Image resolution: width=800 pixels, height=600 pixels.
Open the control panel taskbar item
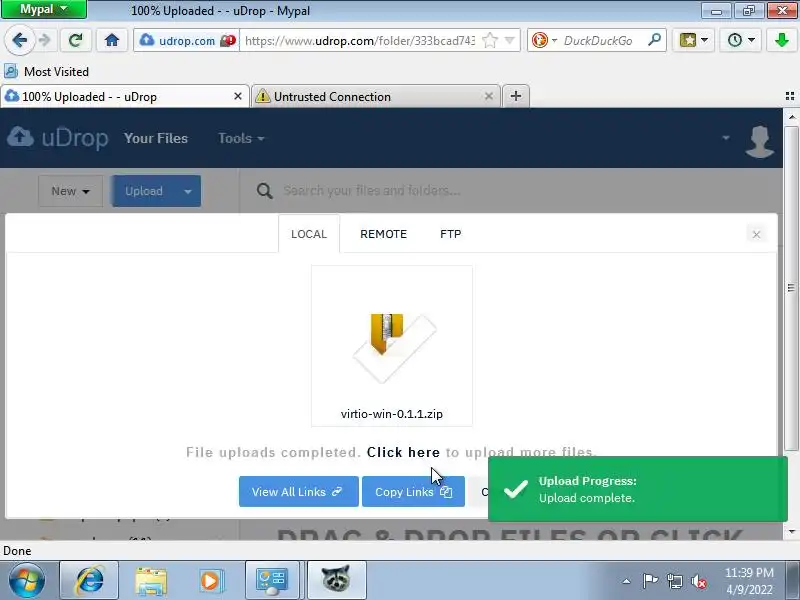[x=272, y=581]
